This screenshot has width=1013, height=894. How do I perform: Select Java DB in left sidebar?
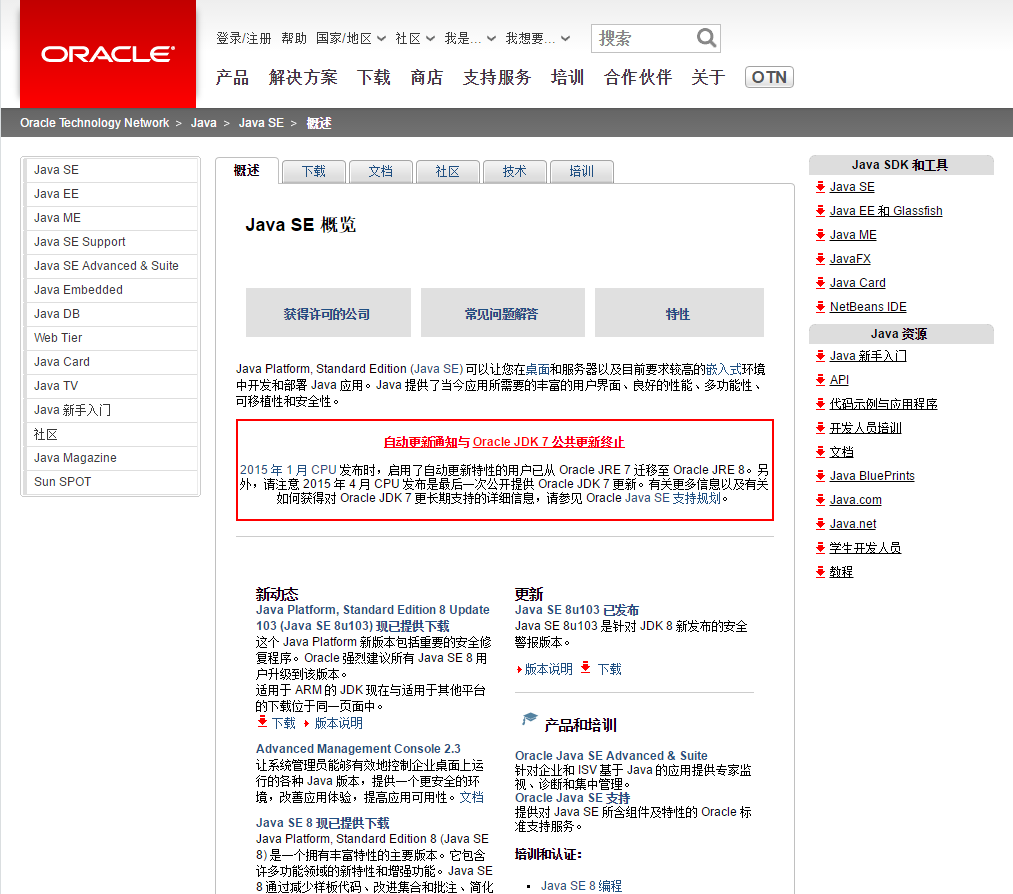111,314
